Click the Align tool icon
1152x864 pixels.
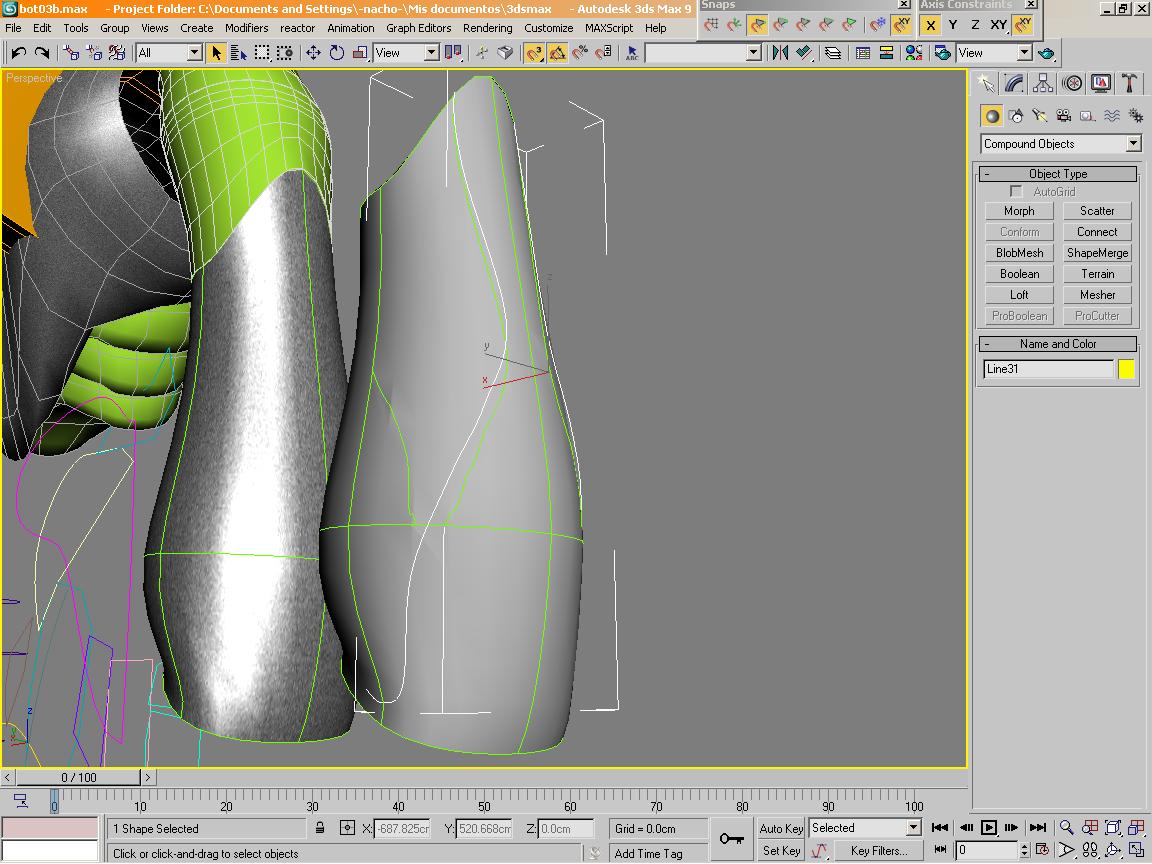pyautogui.click(x=804, y=53)
